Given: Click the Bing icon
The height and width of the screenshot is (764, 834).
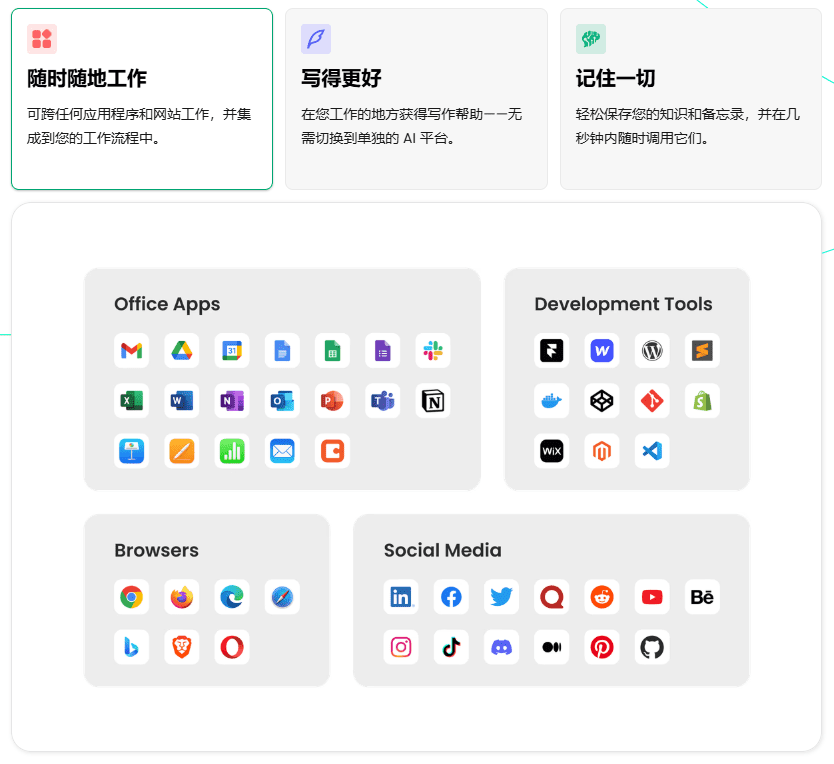Looking at the screenshot, I should pyautogui.click(x=131, y=647).
